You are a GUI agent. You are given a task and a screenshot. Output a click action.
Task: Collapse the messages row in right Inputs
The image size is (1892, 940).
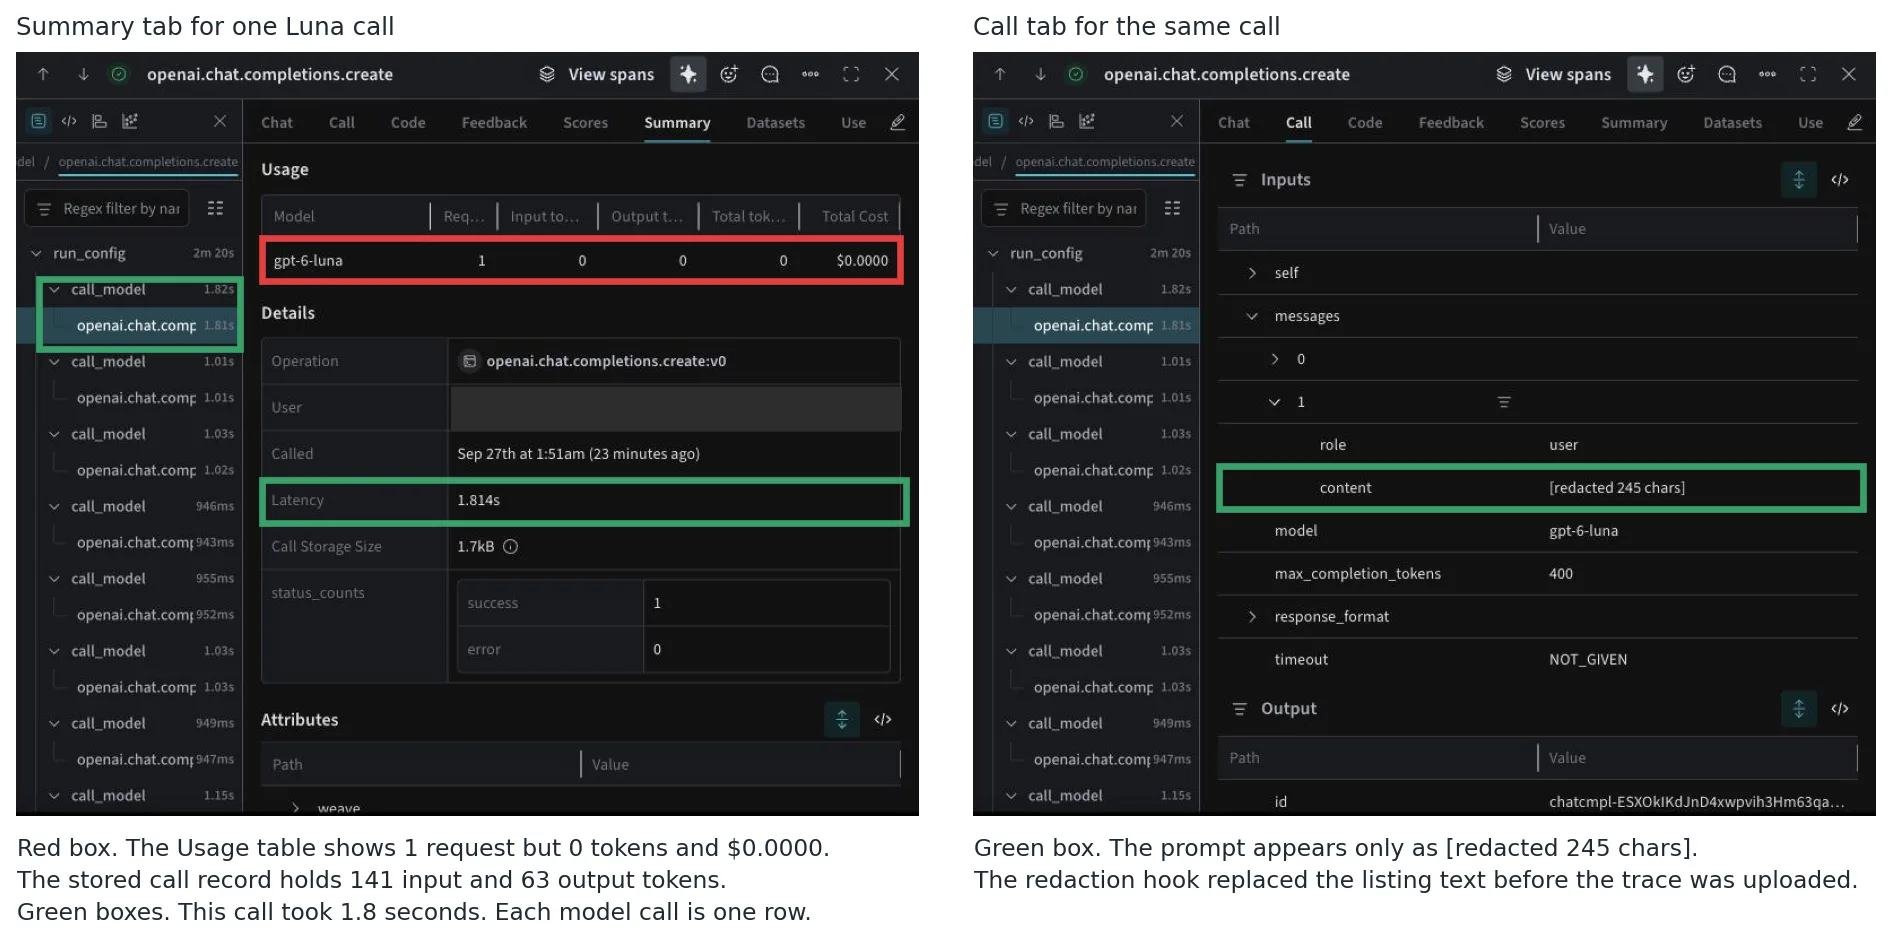point(1252,316)
